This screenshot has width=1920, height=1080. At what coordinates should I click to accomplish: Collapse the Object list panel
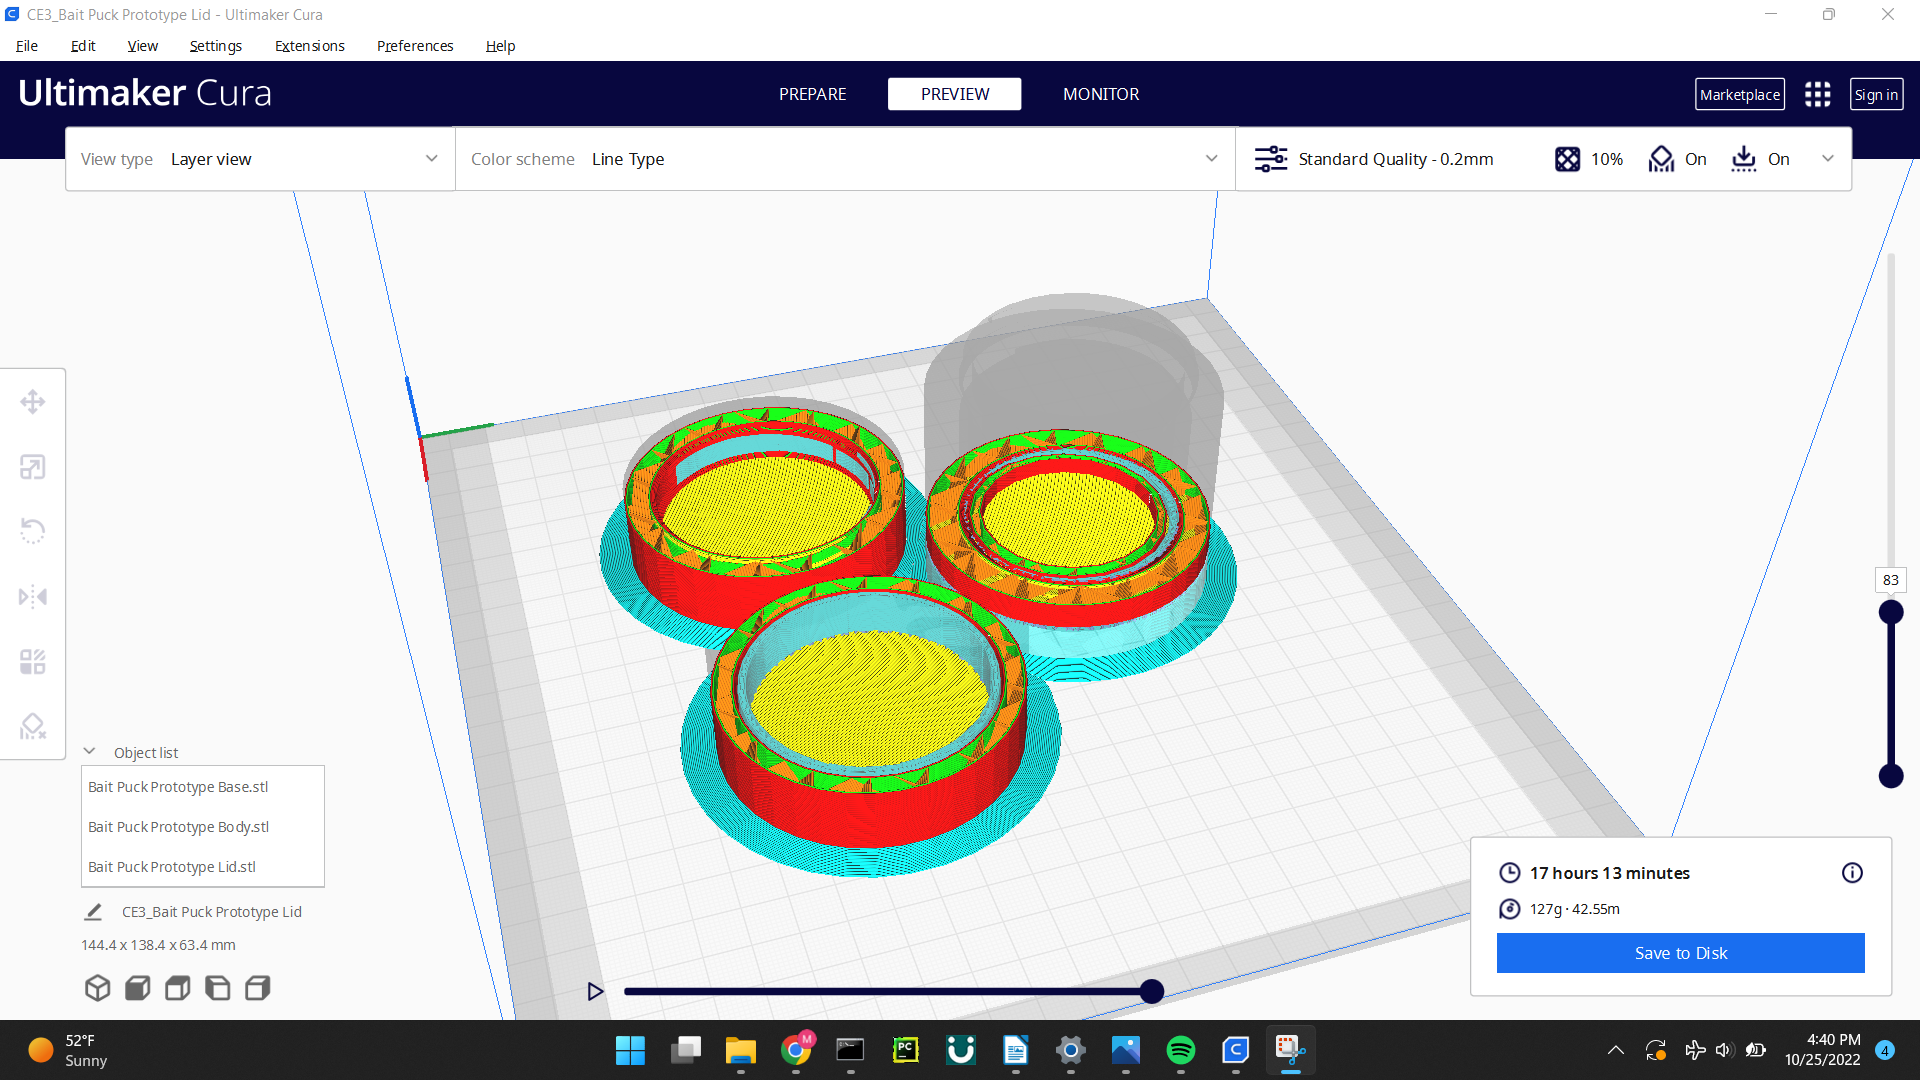[x=89, y=751]
